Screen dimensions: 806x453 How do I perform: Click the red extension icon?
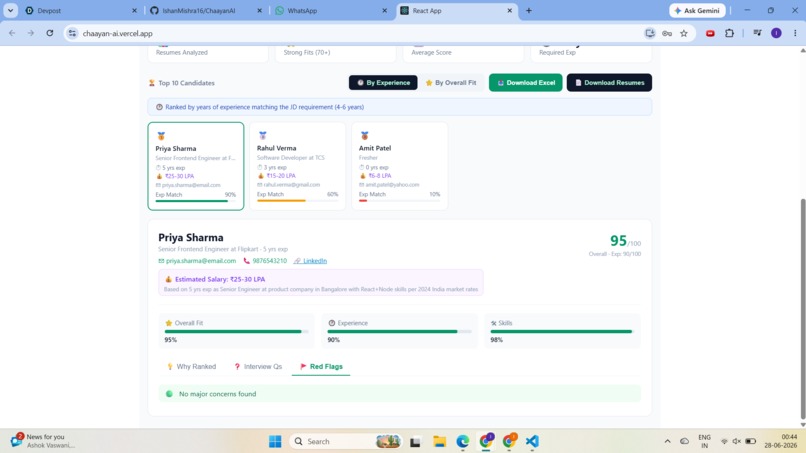(x=710, y=33)
